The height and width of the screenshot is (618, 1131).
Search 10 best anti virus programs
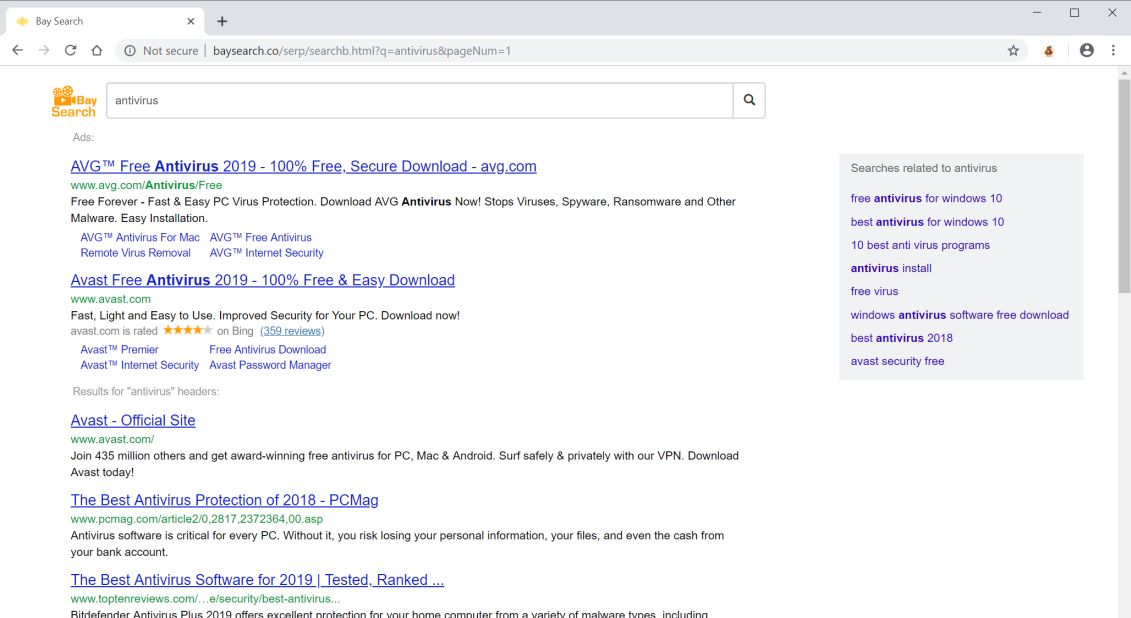coord(920,245)
